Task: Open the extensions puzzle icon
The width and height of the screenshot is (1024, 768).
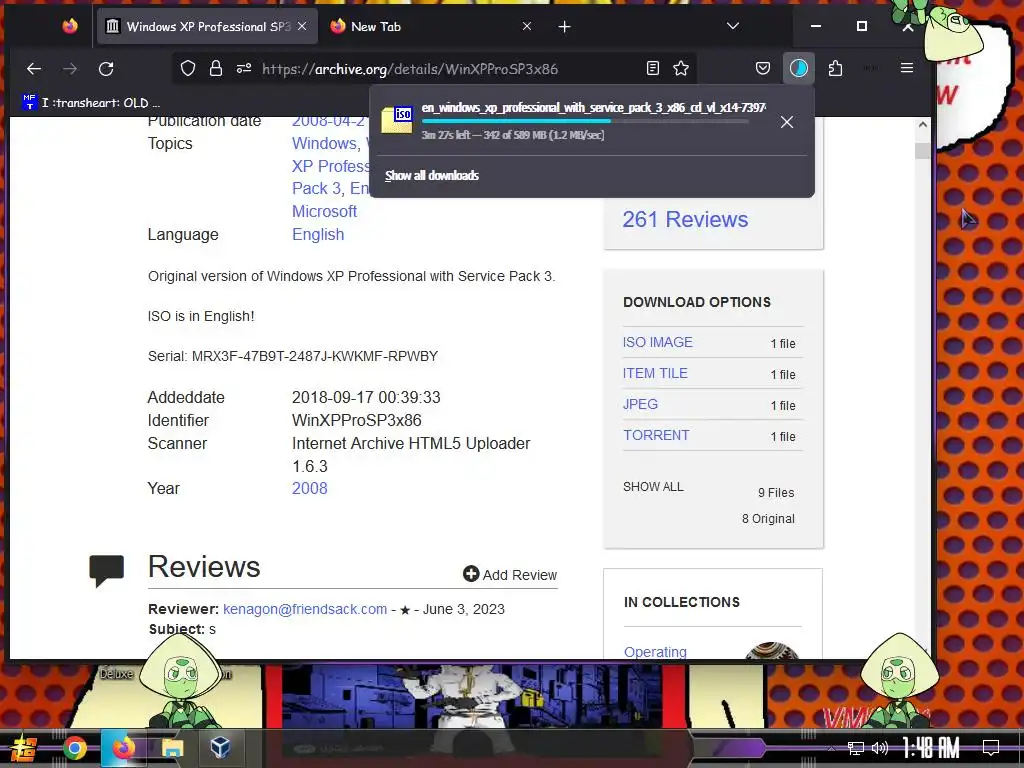Action: (835, 68)
